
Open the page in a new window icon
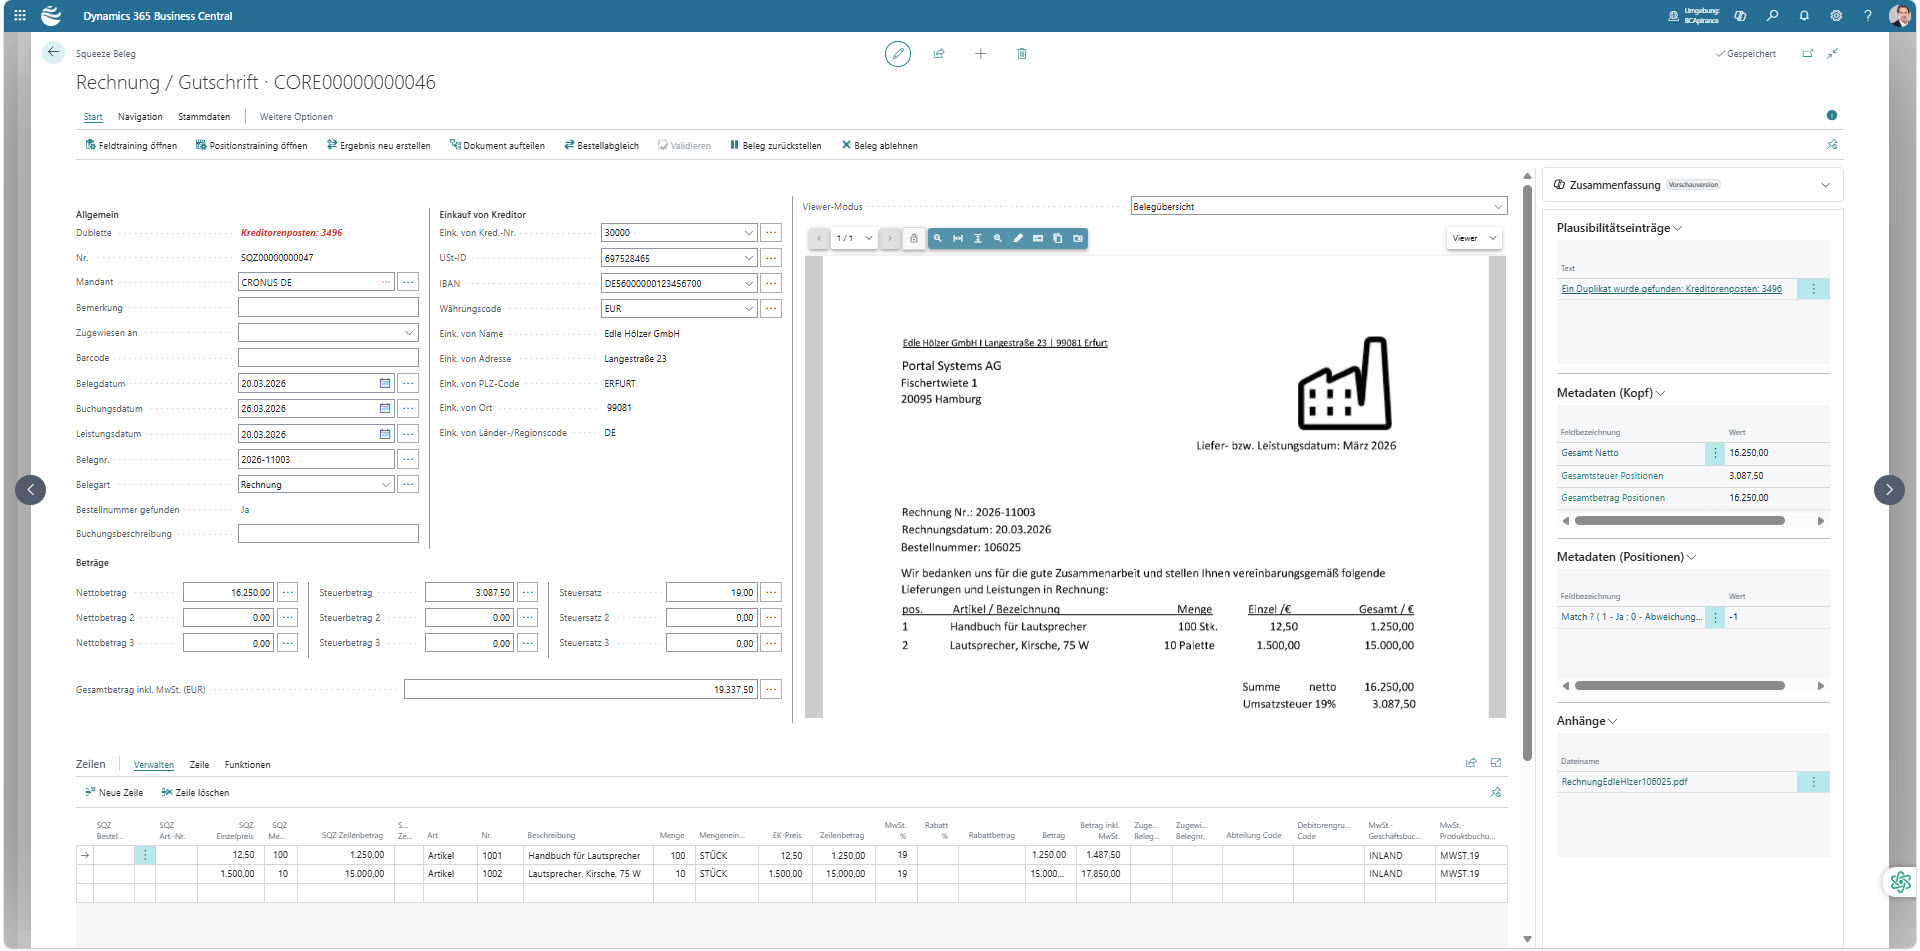point(1807,54)
